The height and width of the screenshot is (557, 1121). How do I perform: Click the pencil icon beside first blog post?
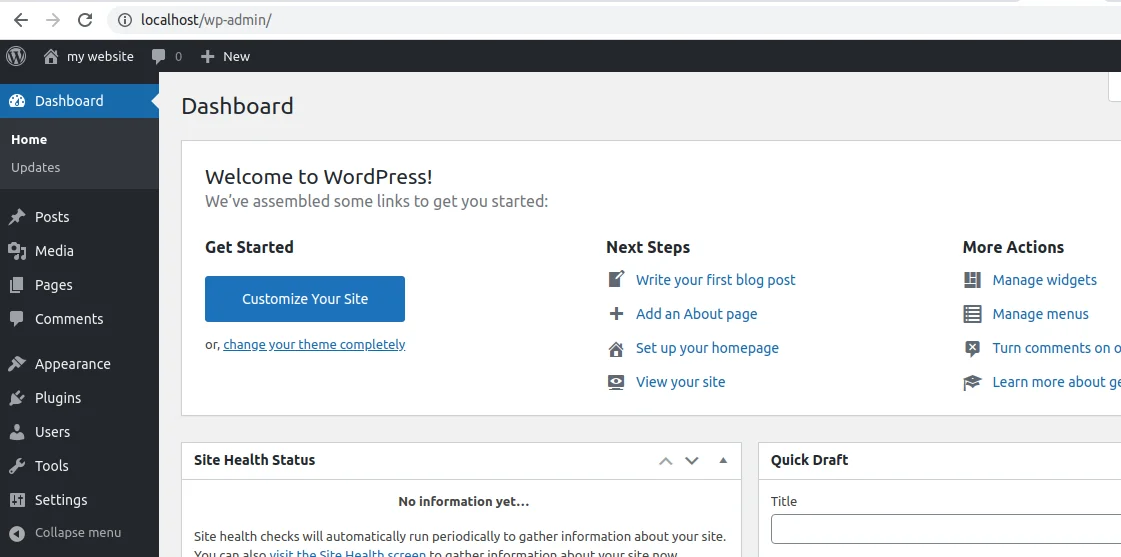pos(616,280)
